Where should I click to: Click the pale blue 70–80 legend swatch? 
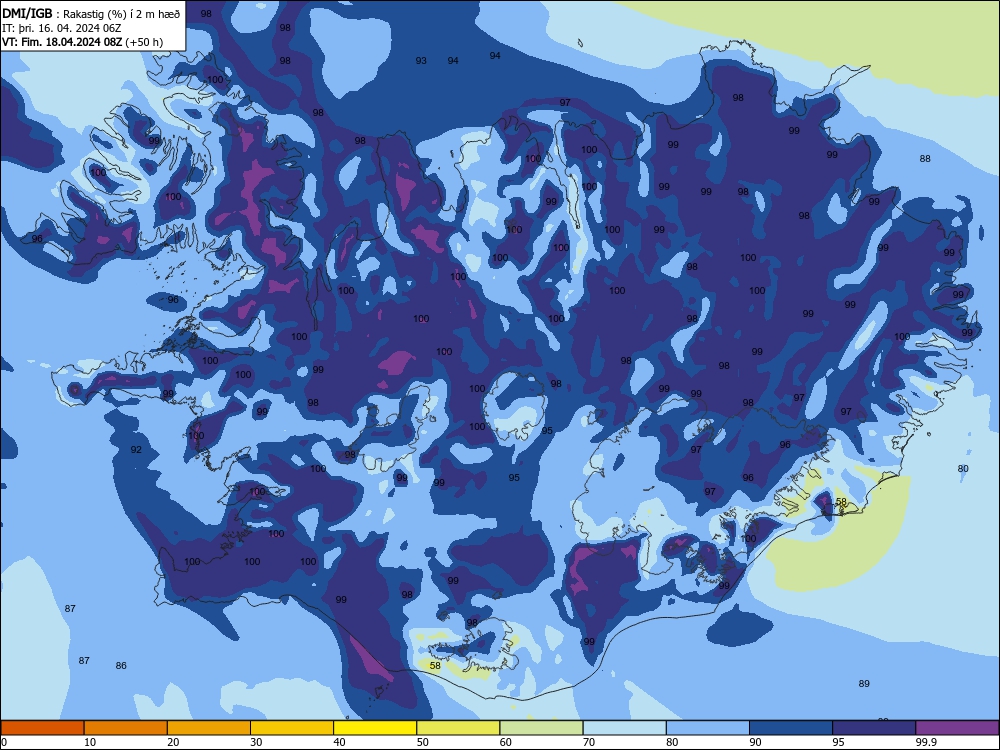point(624,728)
